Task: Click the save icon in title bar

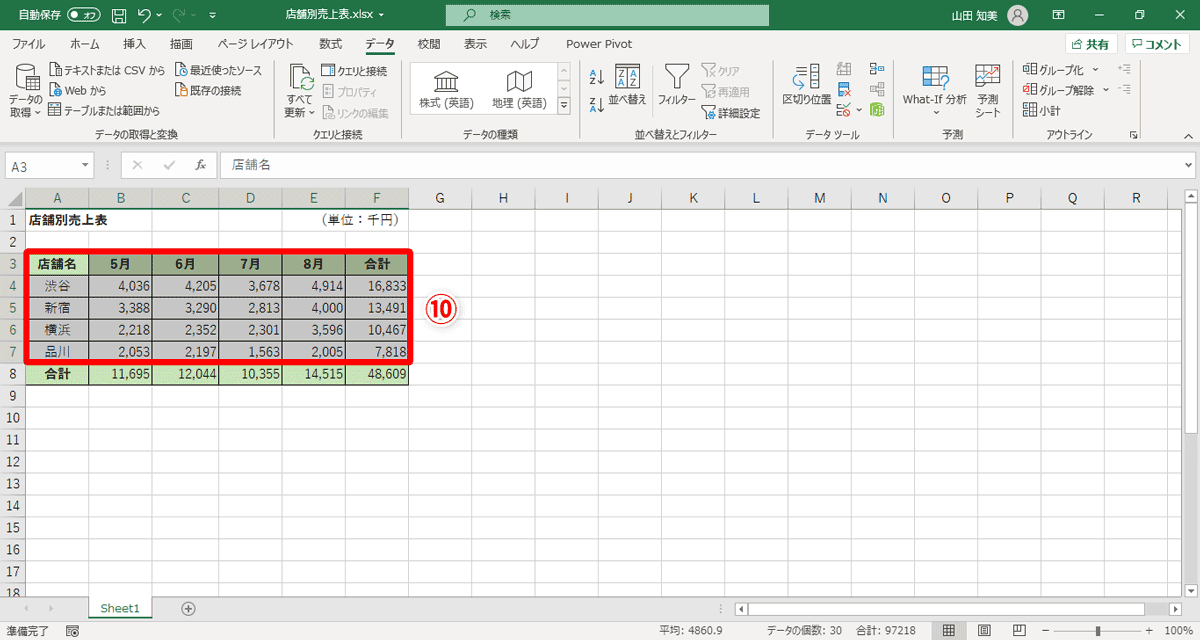Action: (x=119, y=15)
